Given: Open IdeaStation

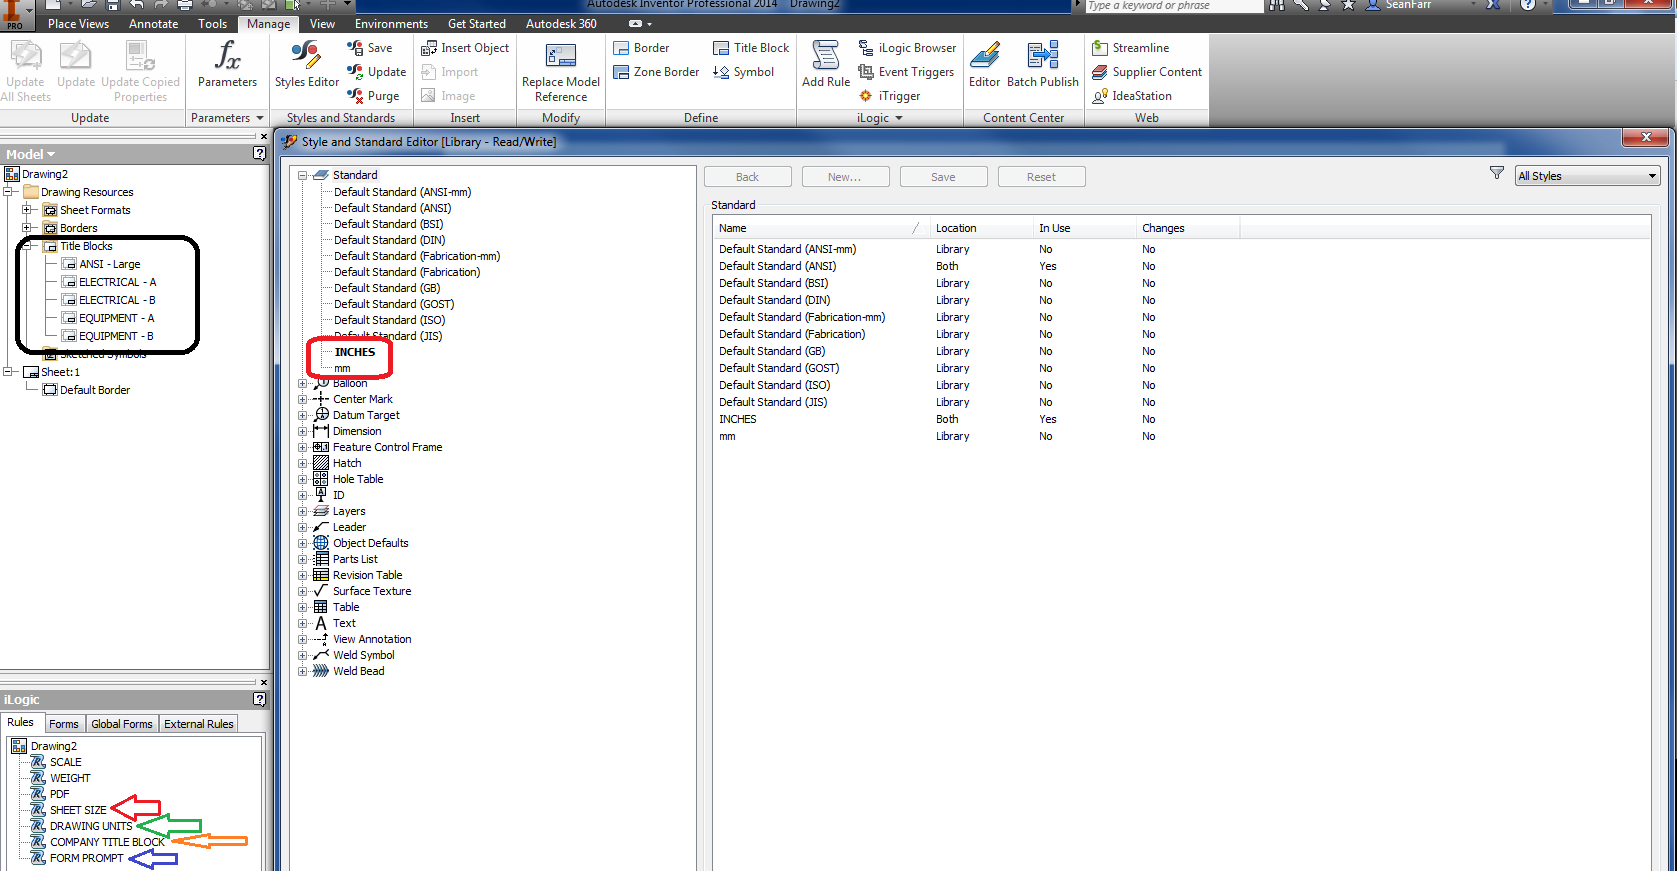Looking at the screenshot, I should (1132, 96).
